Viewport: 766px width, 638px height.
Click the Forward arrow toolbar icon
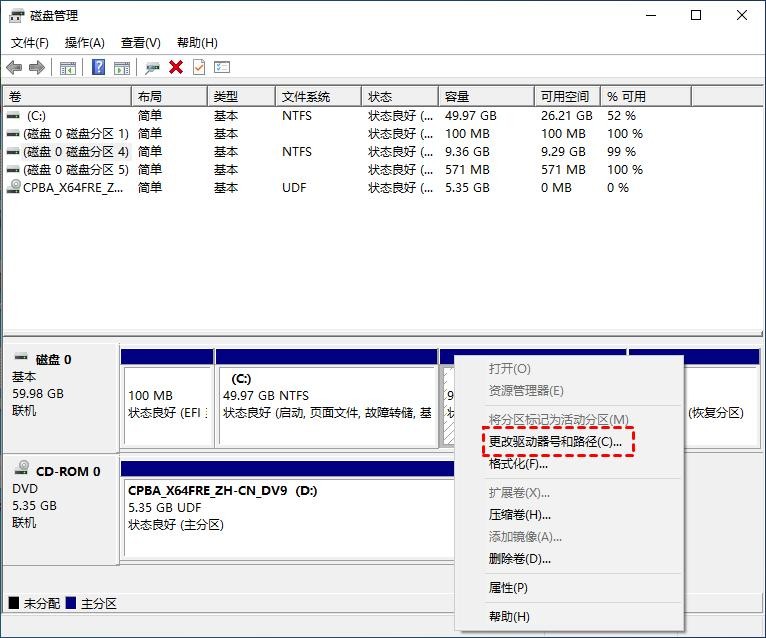(x=37, y=67)
